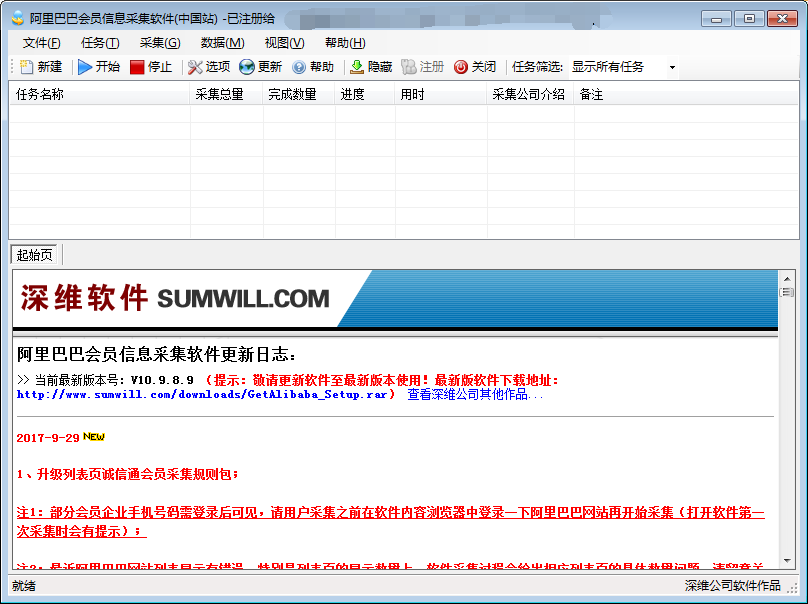
Task: Open 选项 options tool icon
Action: (195, 67)
